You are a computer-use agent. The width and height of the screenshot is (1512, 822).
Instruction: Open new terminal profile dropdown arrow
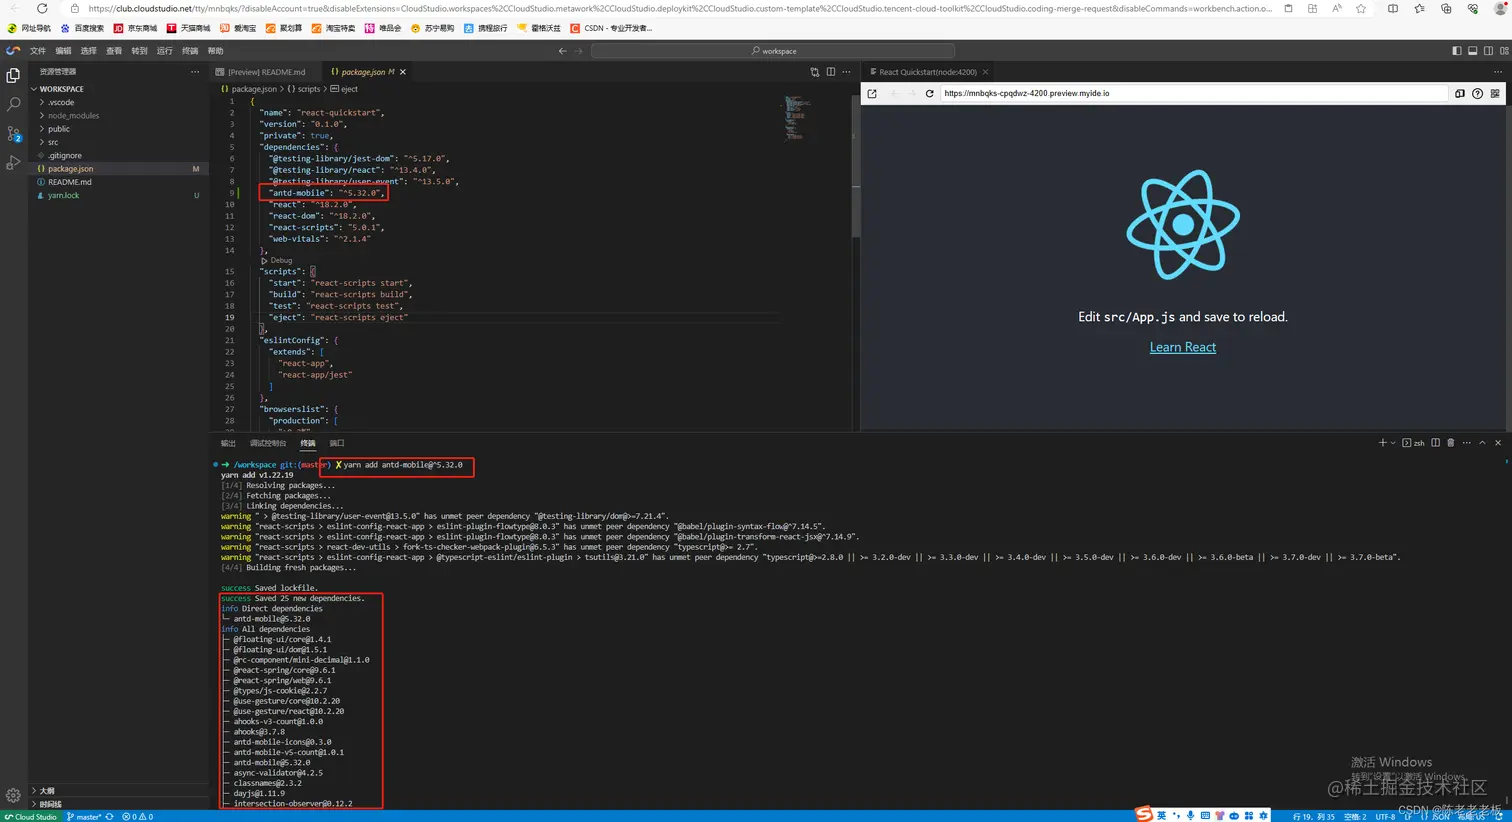pyautogui.click(x=1393, y=443)
